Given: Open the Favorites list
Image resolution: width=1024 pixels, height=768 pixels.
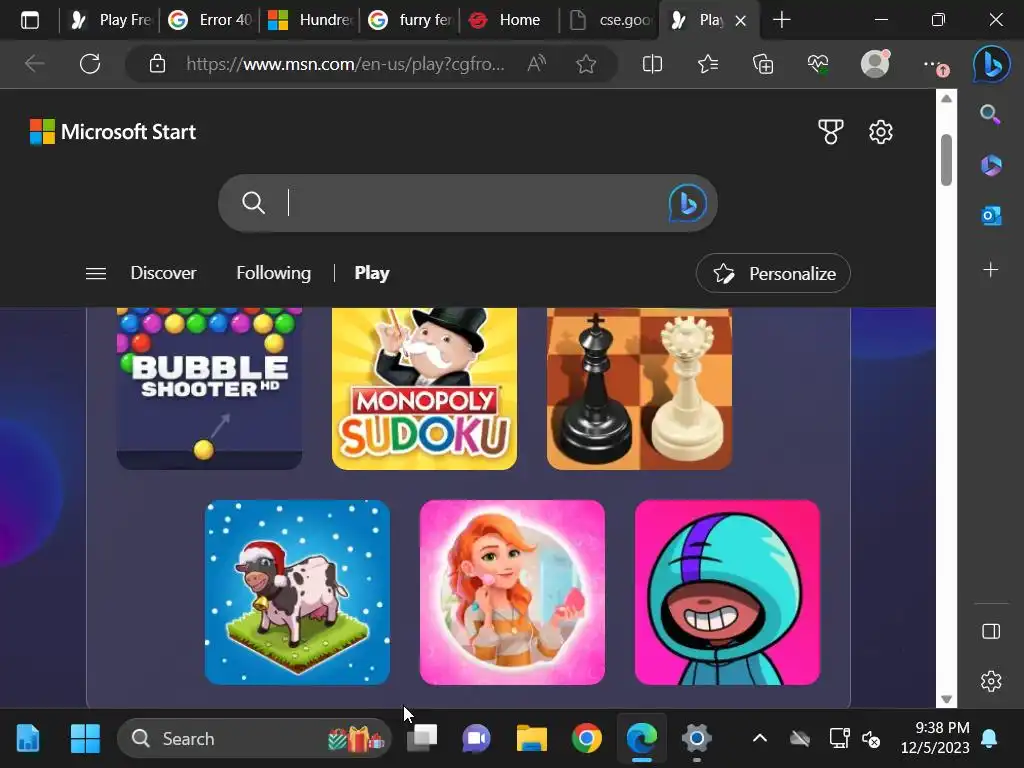Looking at the screenshot, I should tap(707, 64).
